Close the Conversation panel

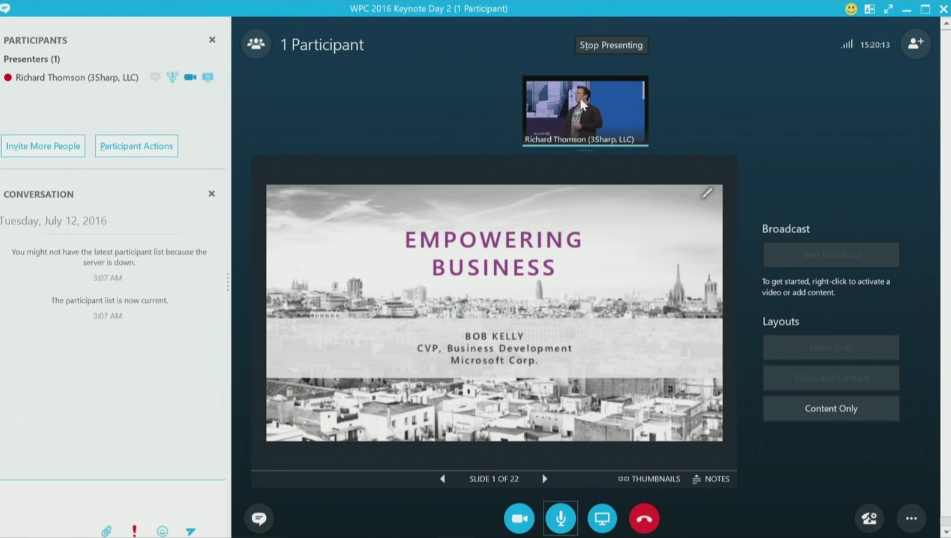point(212,194)
